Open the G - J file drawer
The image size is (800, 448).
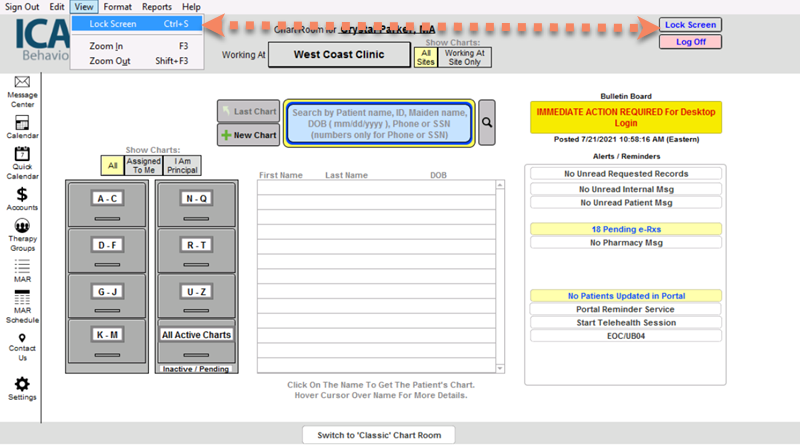(107, 296)
